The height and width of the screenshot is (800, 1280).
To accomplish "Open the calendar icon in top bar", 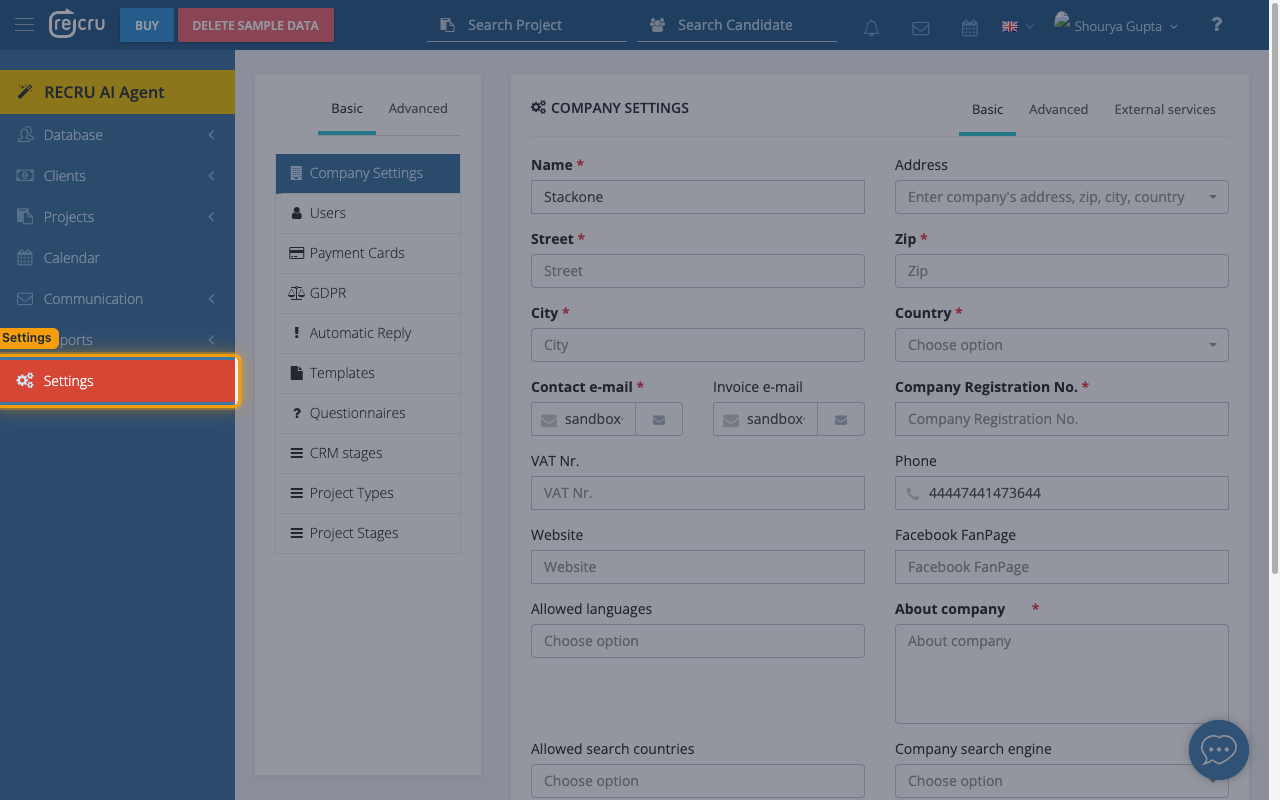I will pyautogui.click(x=970, y=28).
